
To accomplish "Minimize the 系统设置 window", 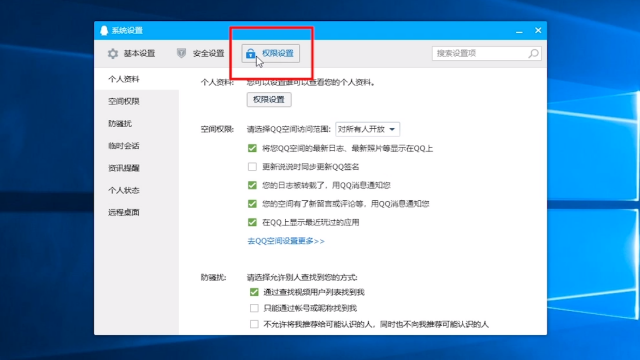I will point(519,31).
